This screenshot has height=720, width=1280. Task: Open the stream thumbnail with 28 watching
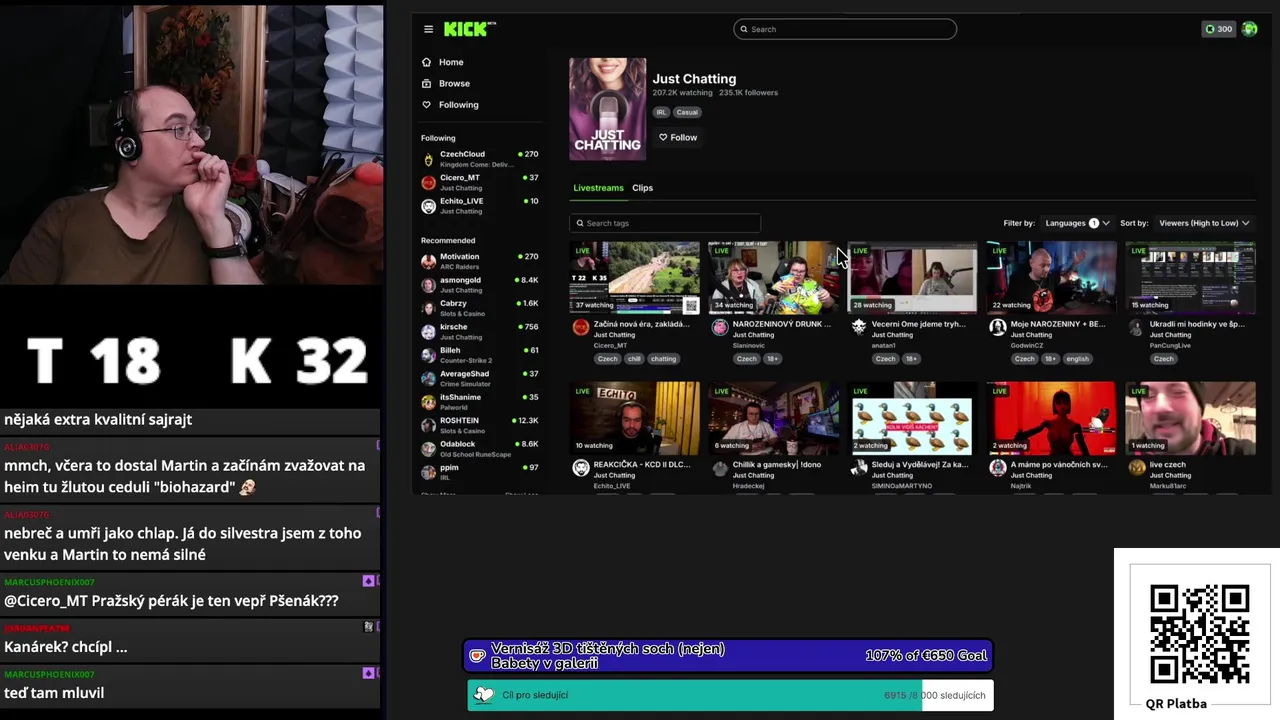[913, 277]
